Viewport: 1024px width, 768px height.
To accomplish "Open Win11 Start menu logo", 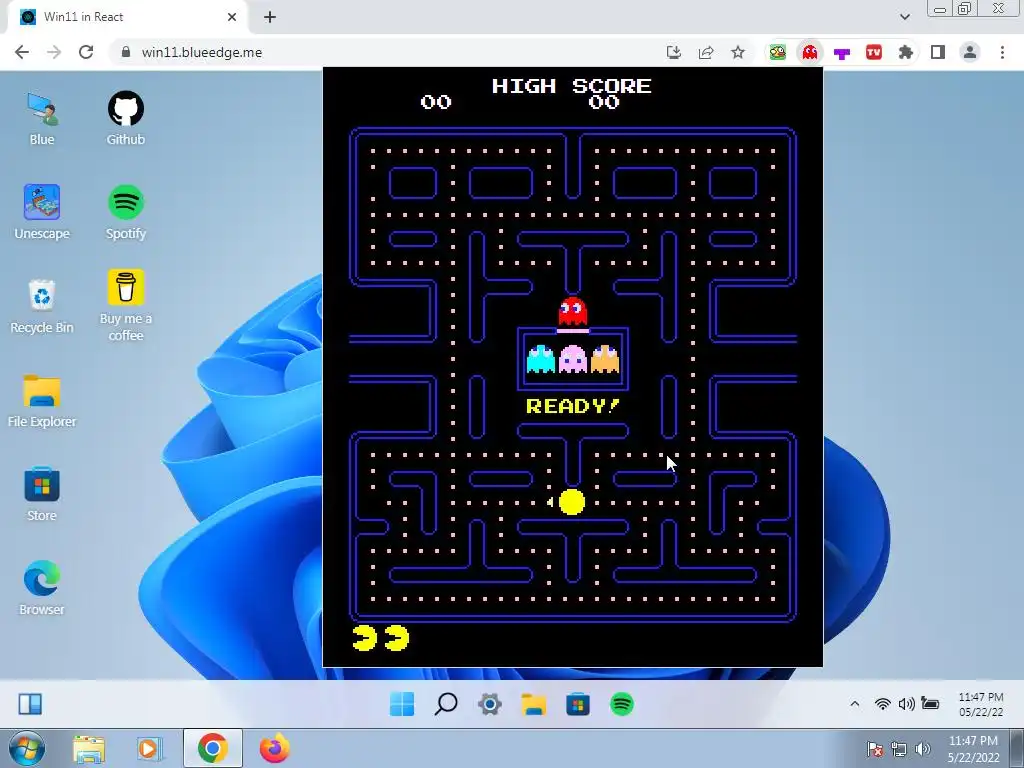I will (x=402, y=704).
